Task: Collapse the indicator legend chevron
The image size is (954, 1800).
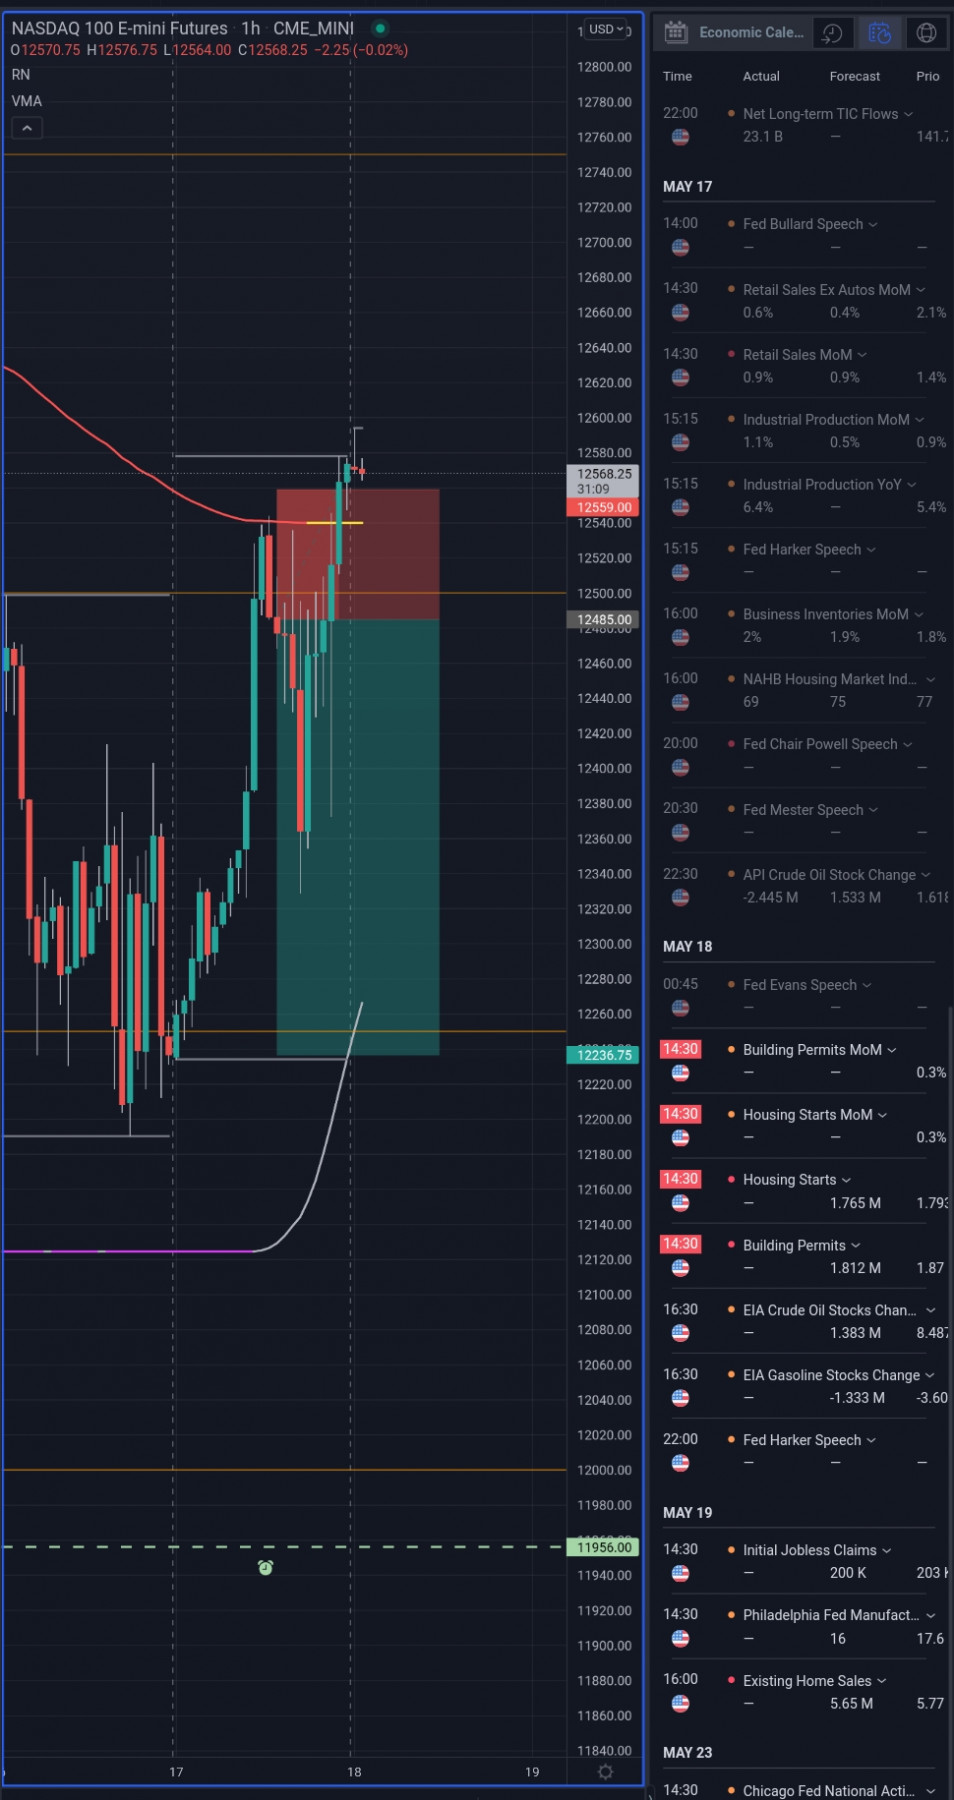Action: [27, 128]
